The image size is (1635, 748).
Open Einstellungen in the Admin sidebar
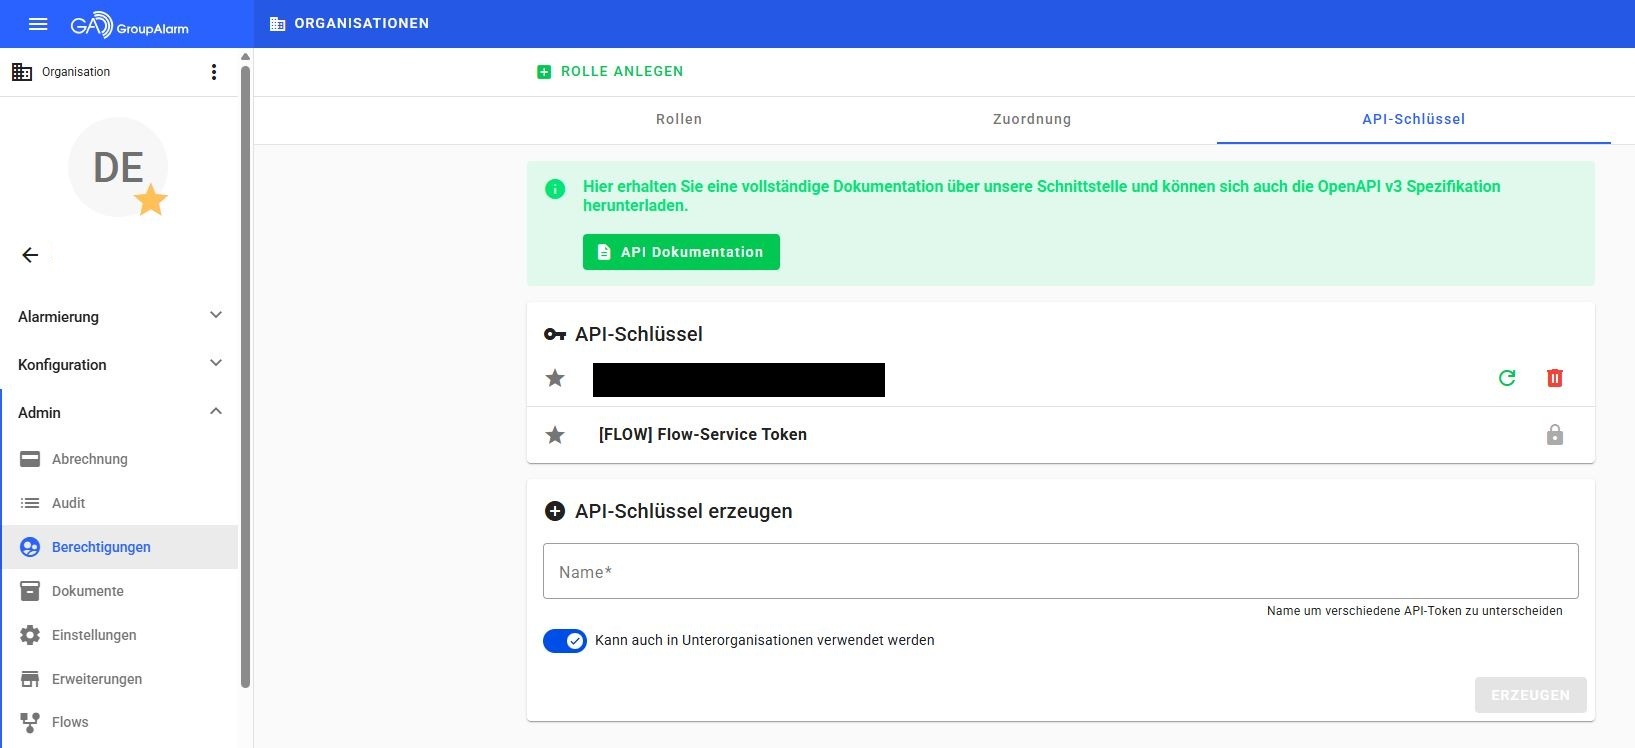coord(94,635)
